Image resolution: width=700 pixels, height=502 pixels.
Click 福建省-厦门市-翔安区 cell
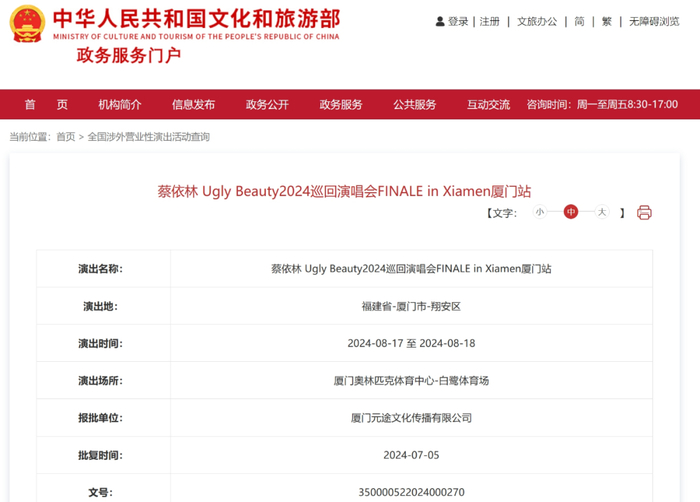point(411,306)
